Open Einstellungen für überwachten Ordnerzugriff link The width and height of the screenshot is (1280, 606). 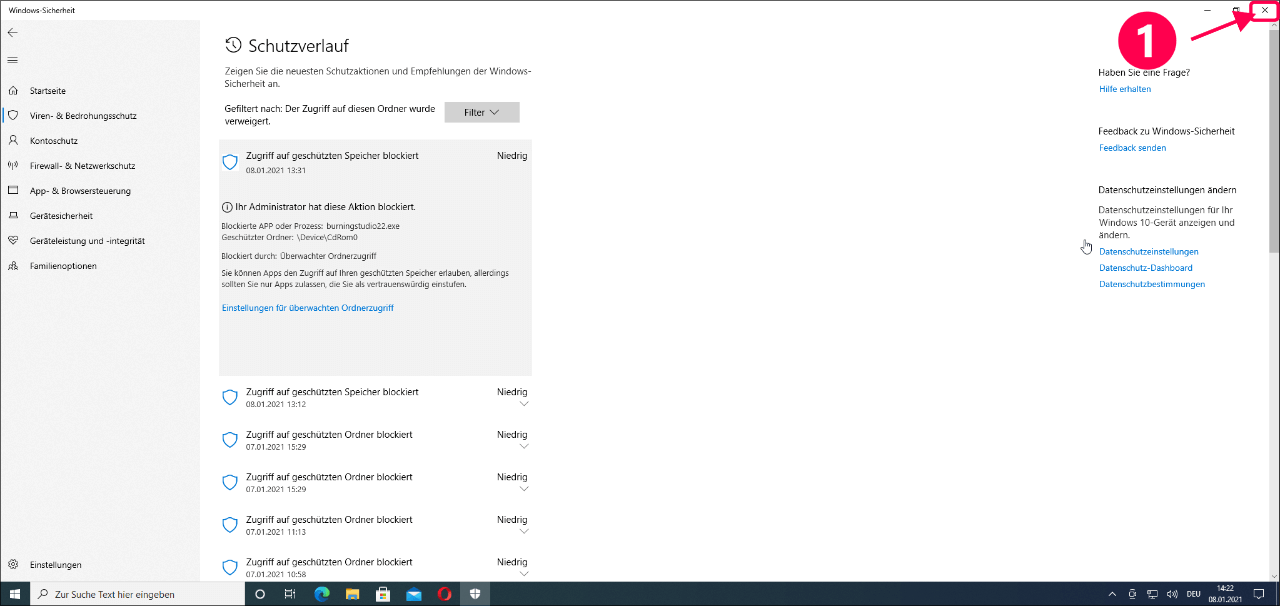click(x=307, y=308)
